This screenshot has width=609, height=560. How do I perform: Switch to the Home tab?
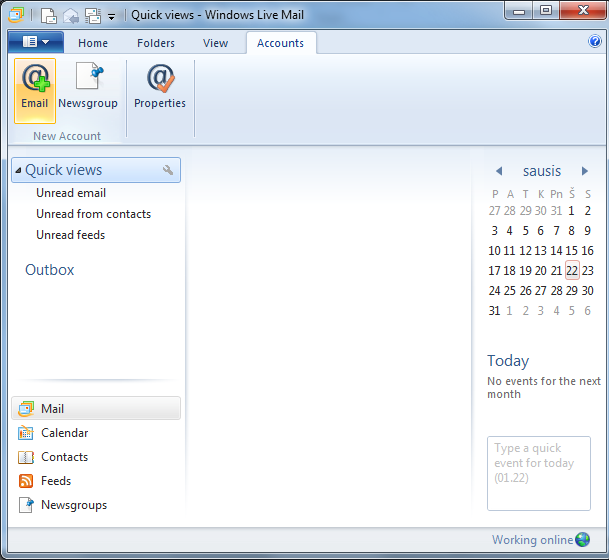pyautogui.click(x=93, y=43)
